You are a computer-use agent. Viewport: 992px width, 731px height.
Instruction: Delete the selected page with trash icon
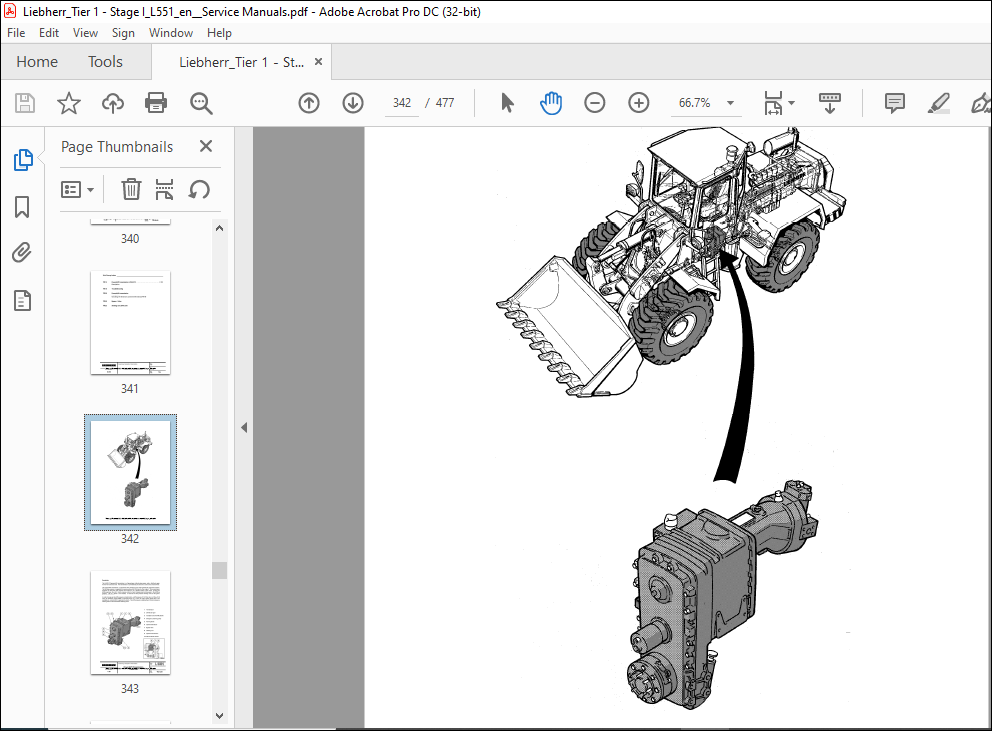pos(131,189)
